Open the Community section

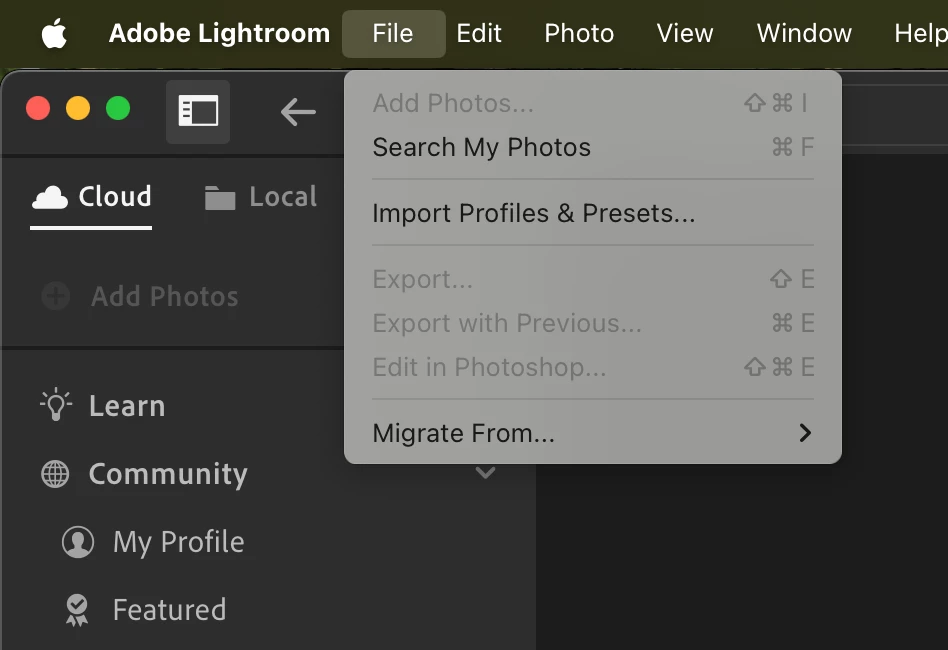(x=145, y=474)
